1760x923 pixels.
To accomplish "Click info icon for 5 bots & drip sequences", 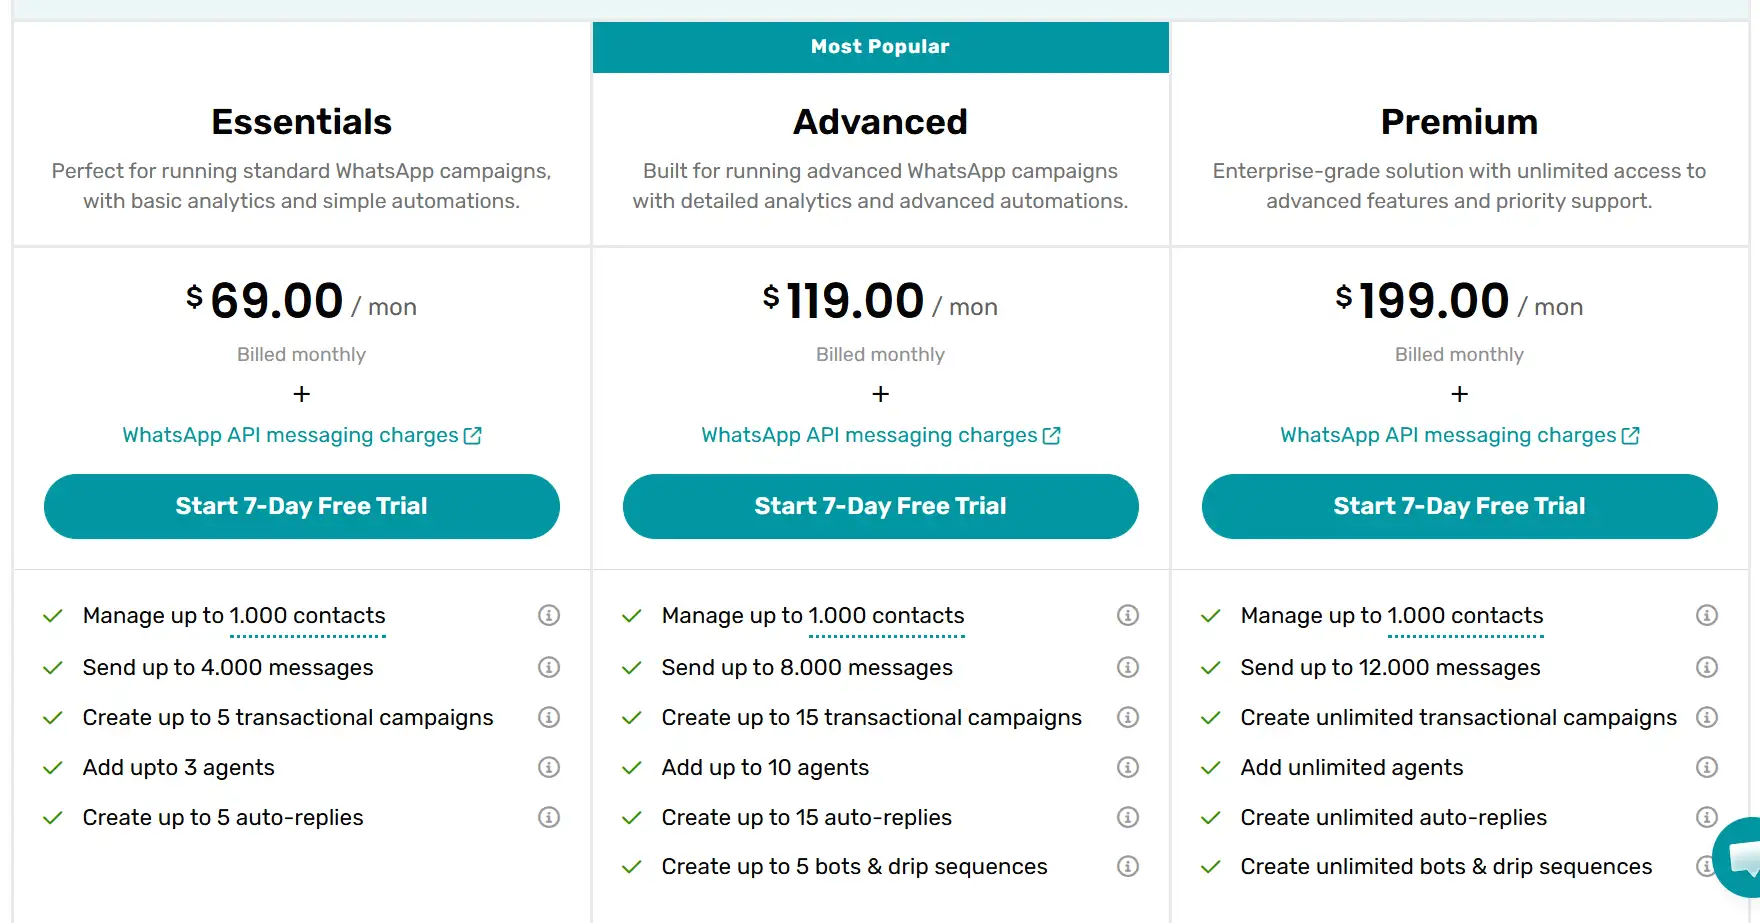I will (1128, 866).
